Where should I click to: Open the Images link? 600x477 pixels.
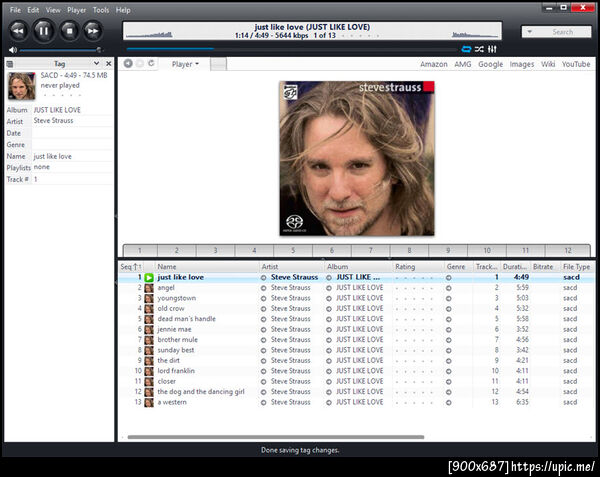(x=522, y=64)
